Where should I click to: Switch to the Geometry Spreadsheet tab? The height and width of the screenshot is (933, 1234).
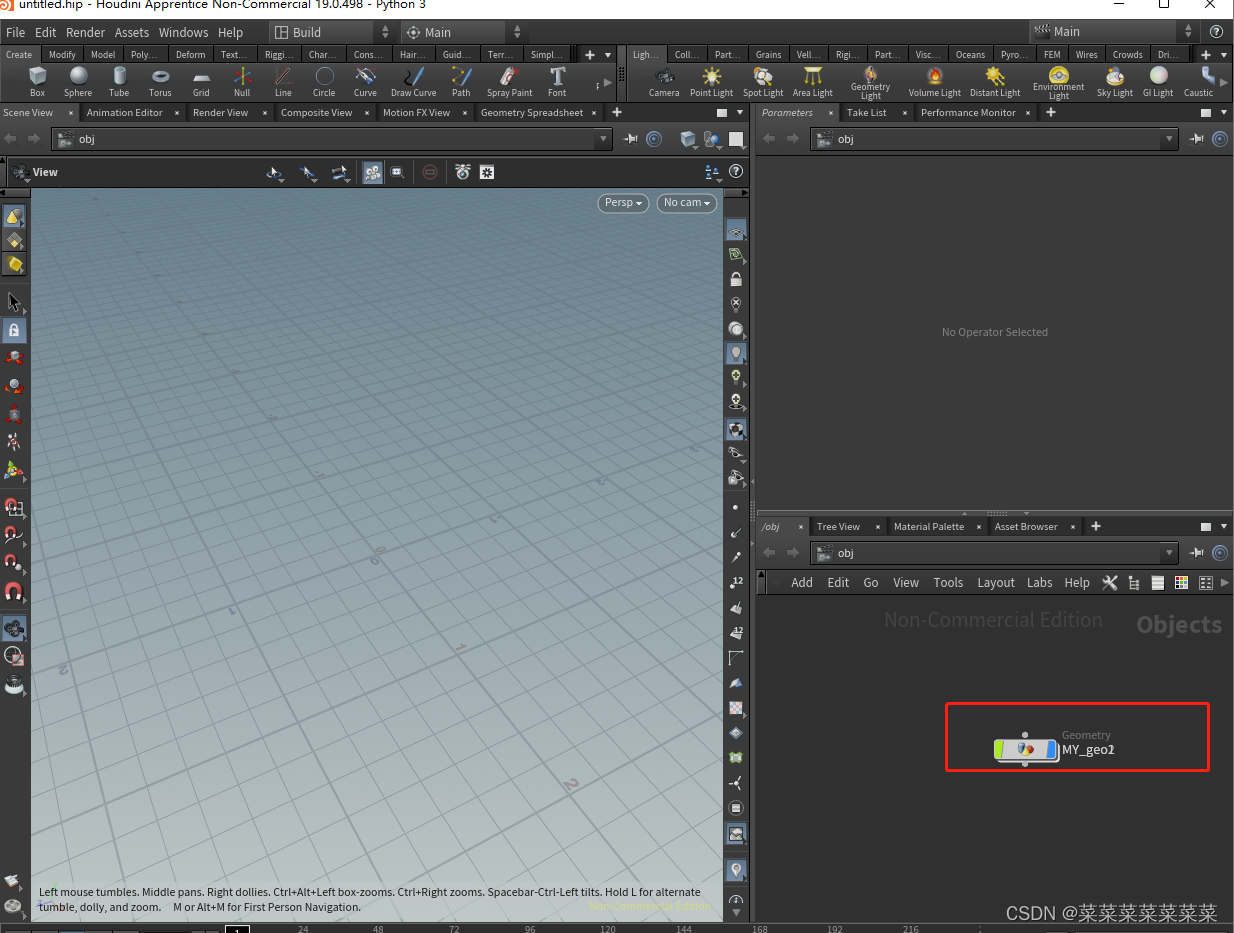click(531, 113)
